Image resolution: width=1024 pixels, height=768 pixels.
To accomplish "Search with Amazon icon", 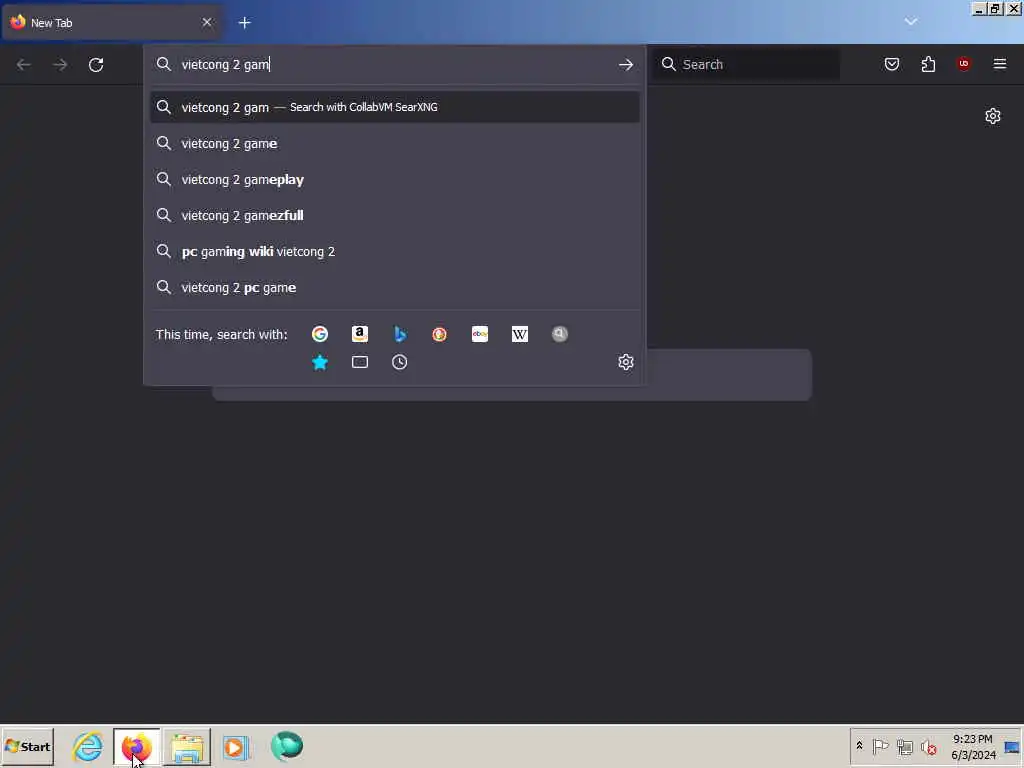I will 360,334.
